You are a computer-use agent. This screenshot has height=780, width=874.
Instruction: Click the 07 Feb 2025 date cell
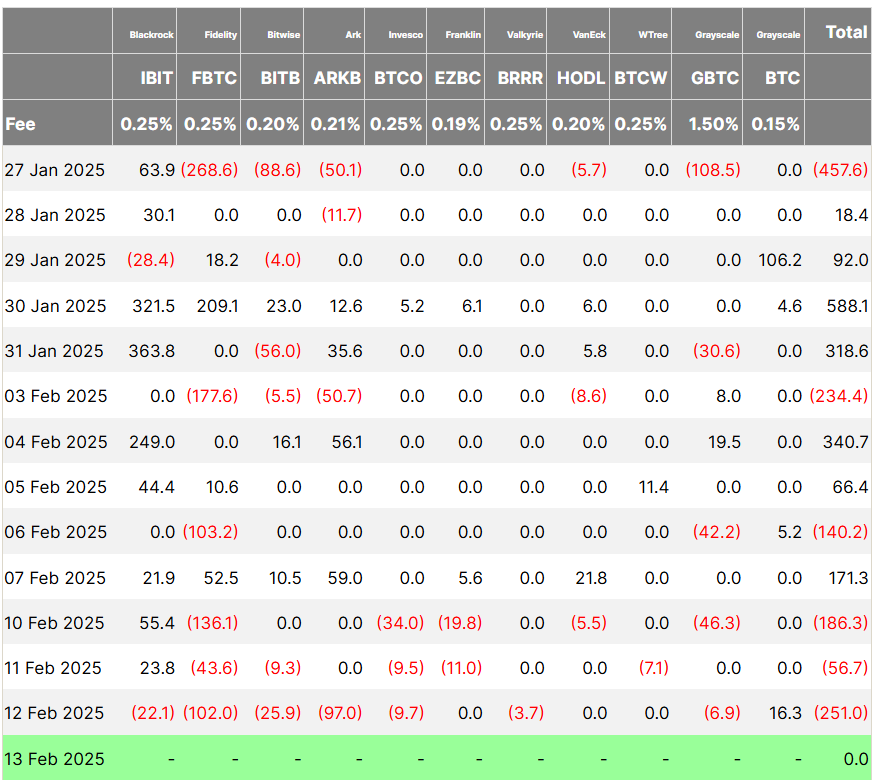(55, 578)
